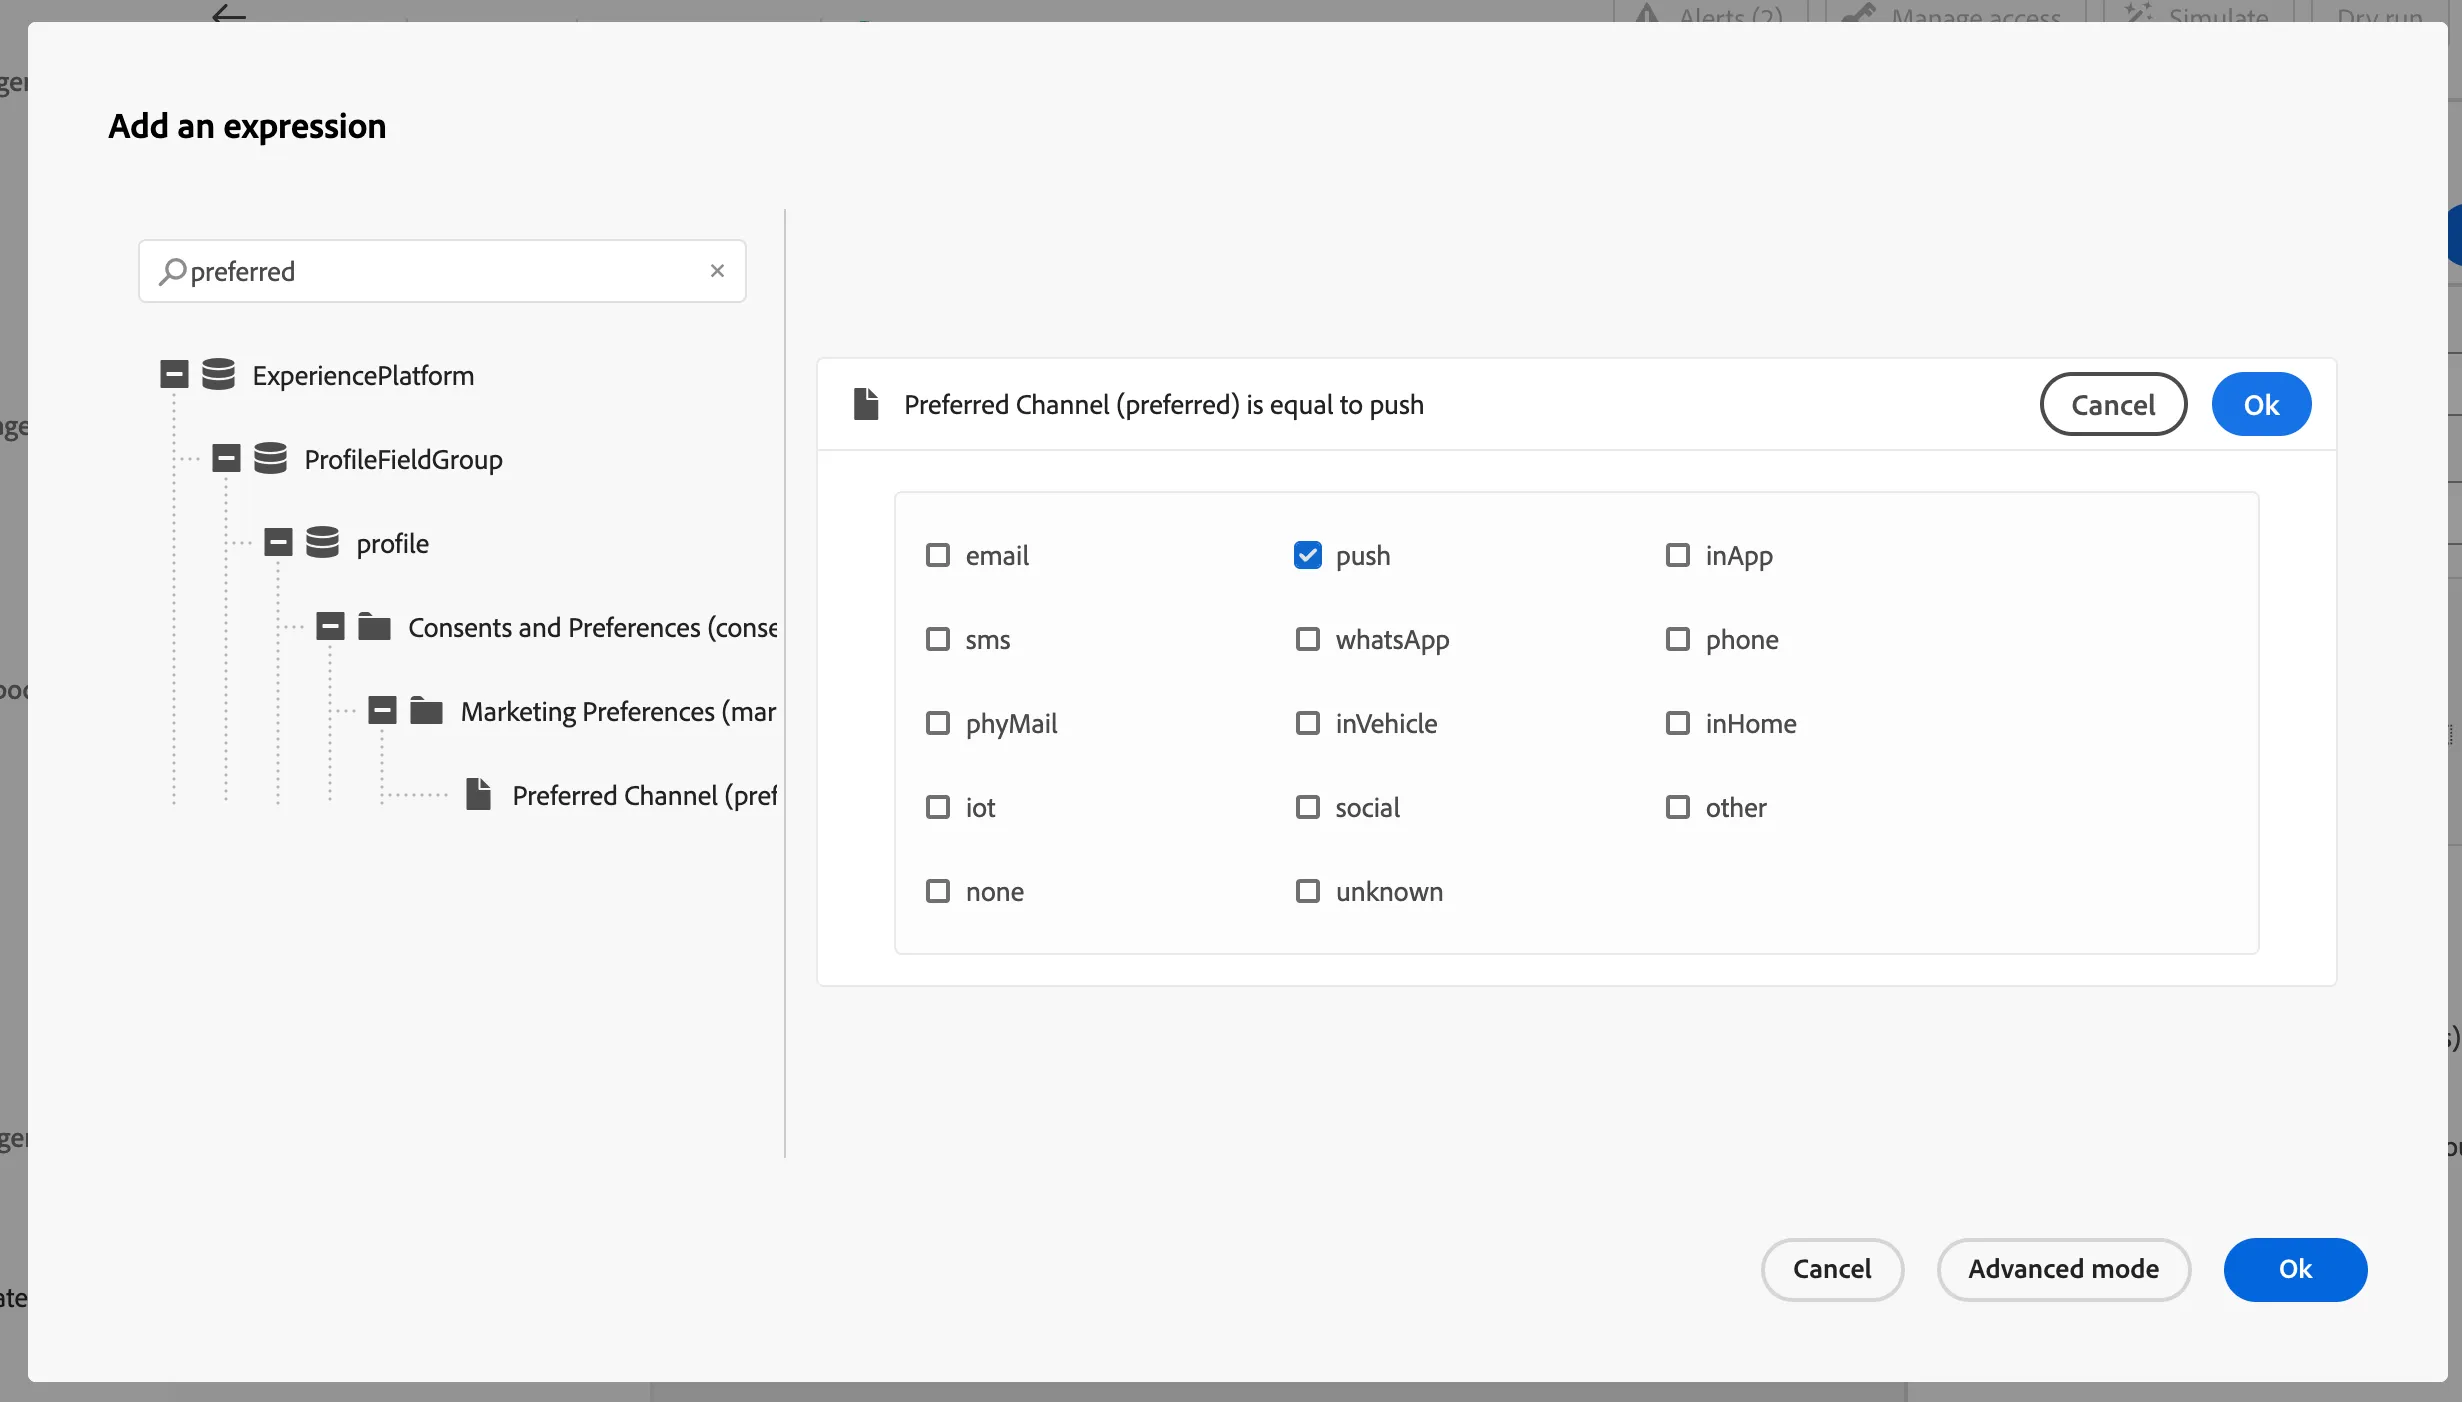The height and width of the screenshot is (1402, 2462).
Task: Uncheck the push channel checkbox
Action: (x=1308, y=555)
